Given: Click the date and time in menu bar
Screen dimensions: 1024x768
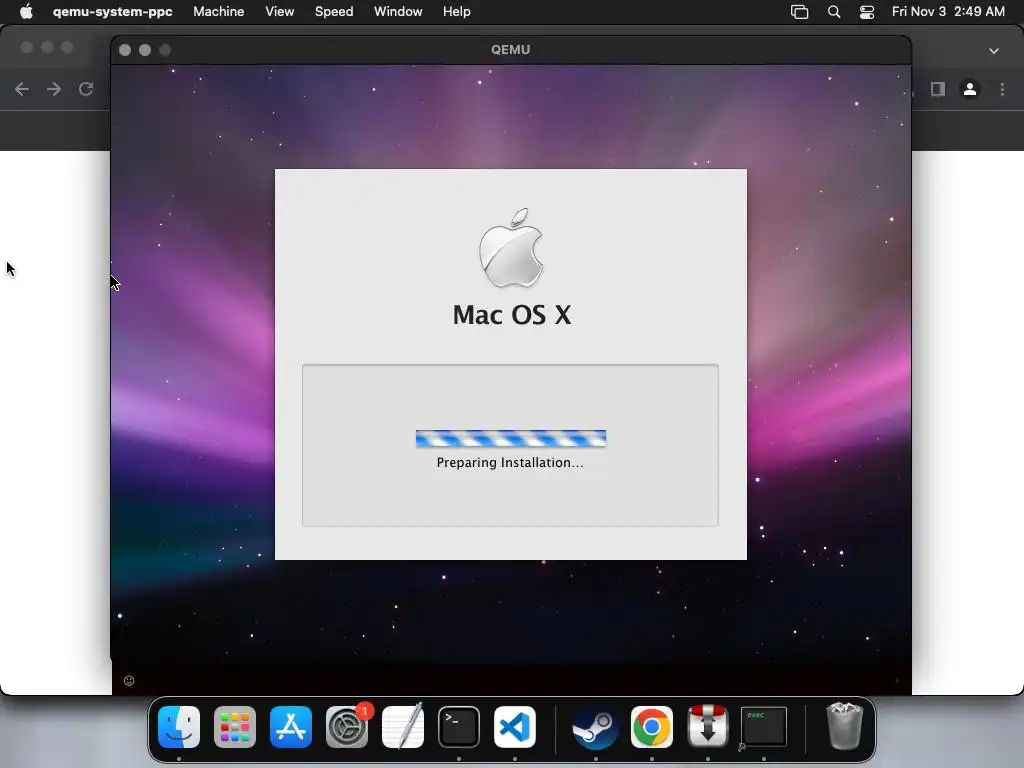Looking at the screenshot, I should 948,12.
